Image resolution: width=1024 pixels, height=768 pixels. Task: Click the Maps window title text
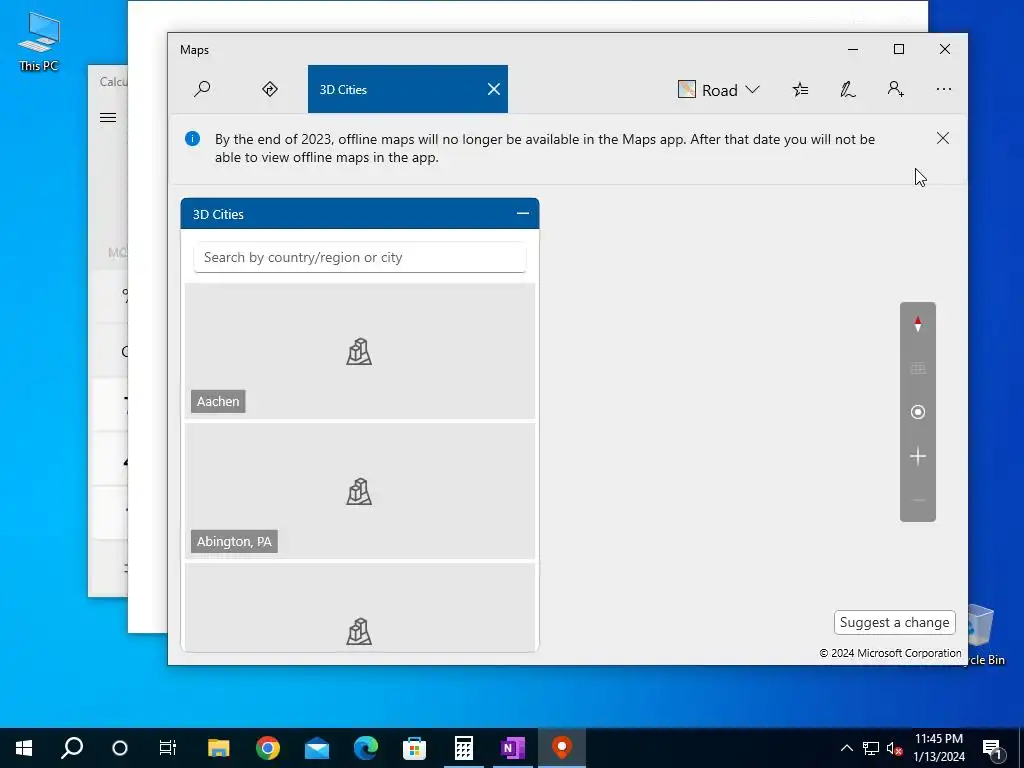(195, 50)
